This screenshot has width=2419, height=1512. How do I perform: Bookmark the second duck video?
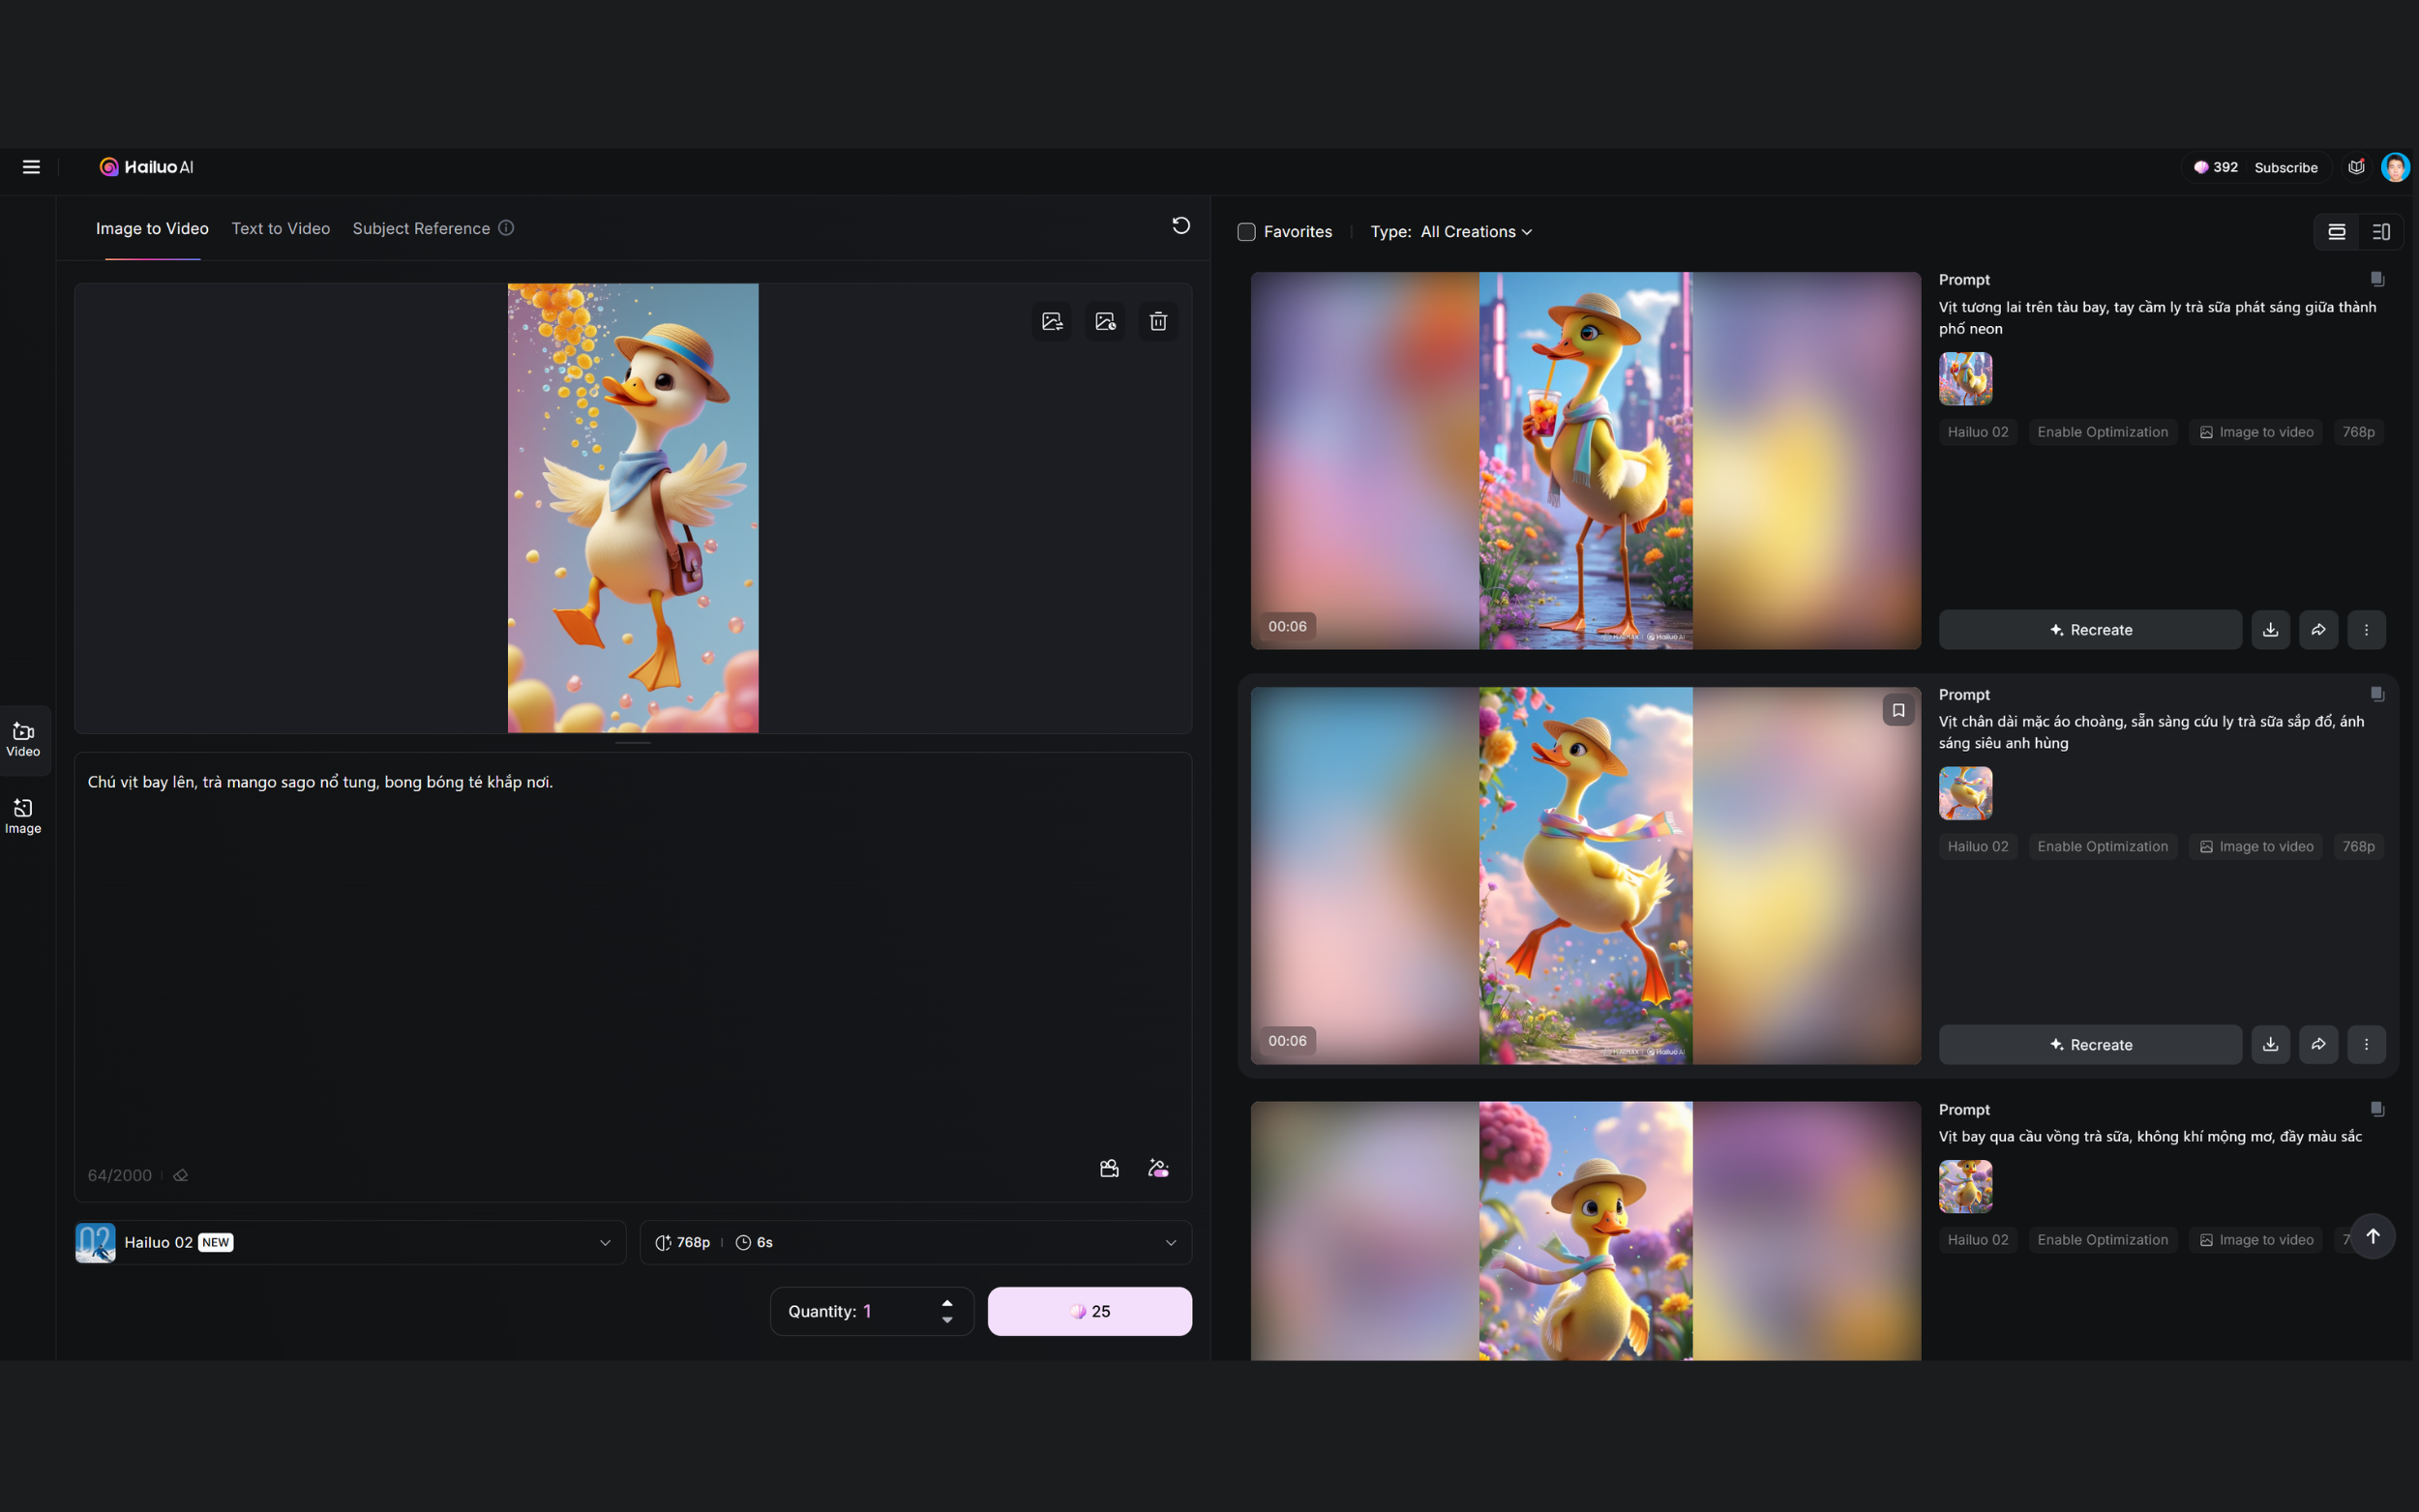[1898, 710]
